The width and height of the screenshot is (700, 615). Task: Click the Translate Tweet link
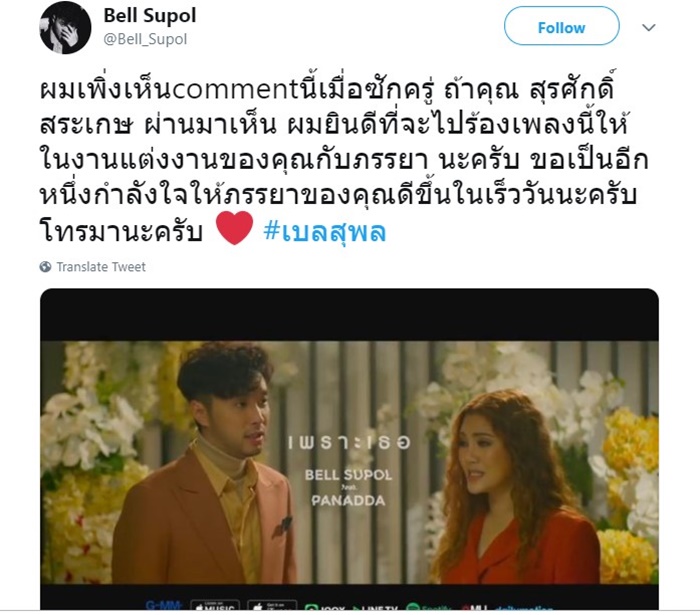pyautogui.click(x=101, y=267)
